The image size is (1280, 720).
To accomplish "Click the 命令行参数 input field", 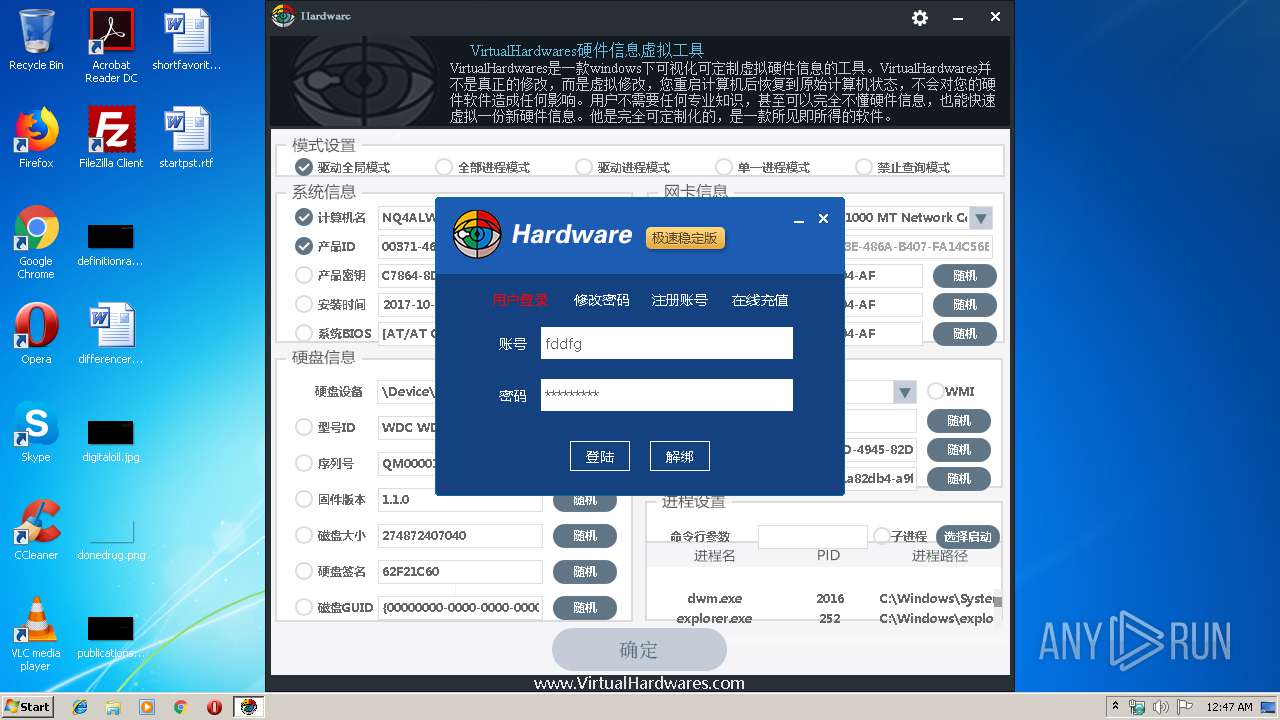I will point(813,537).
